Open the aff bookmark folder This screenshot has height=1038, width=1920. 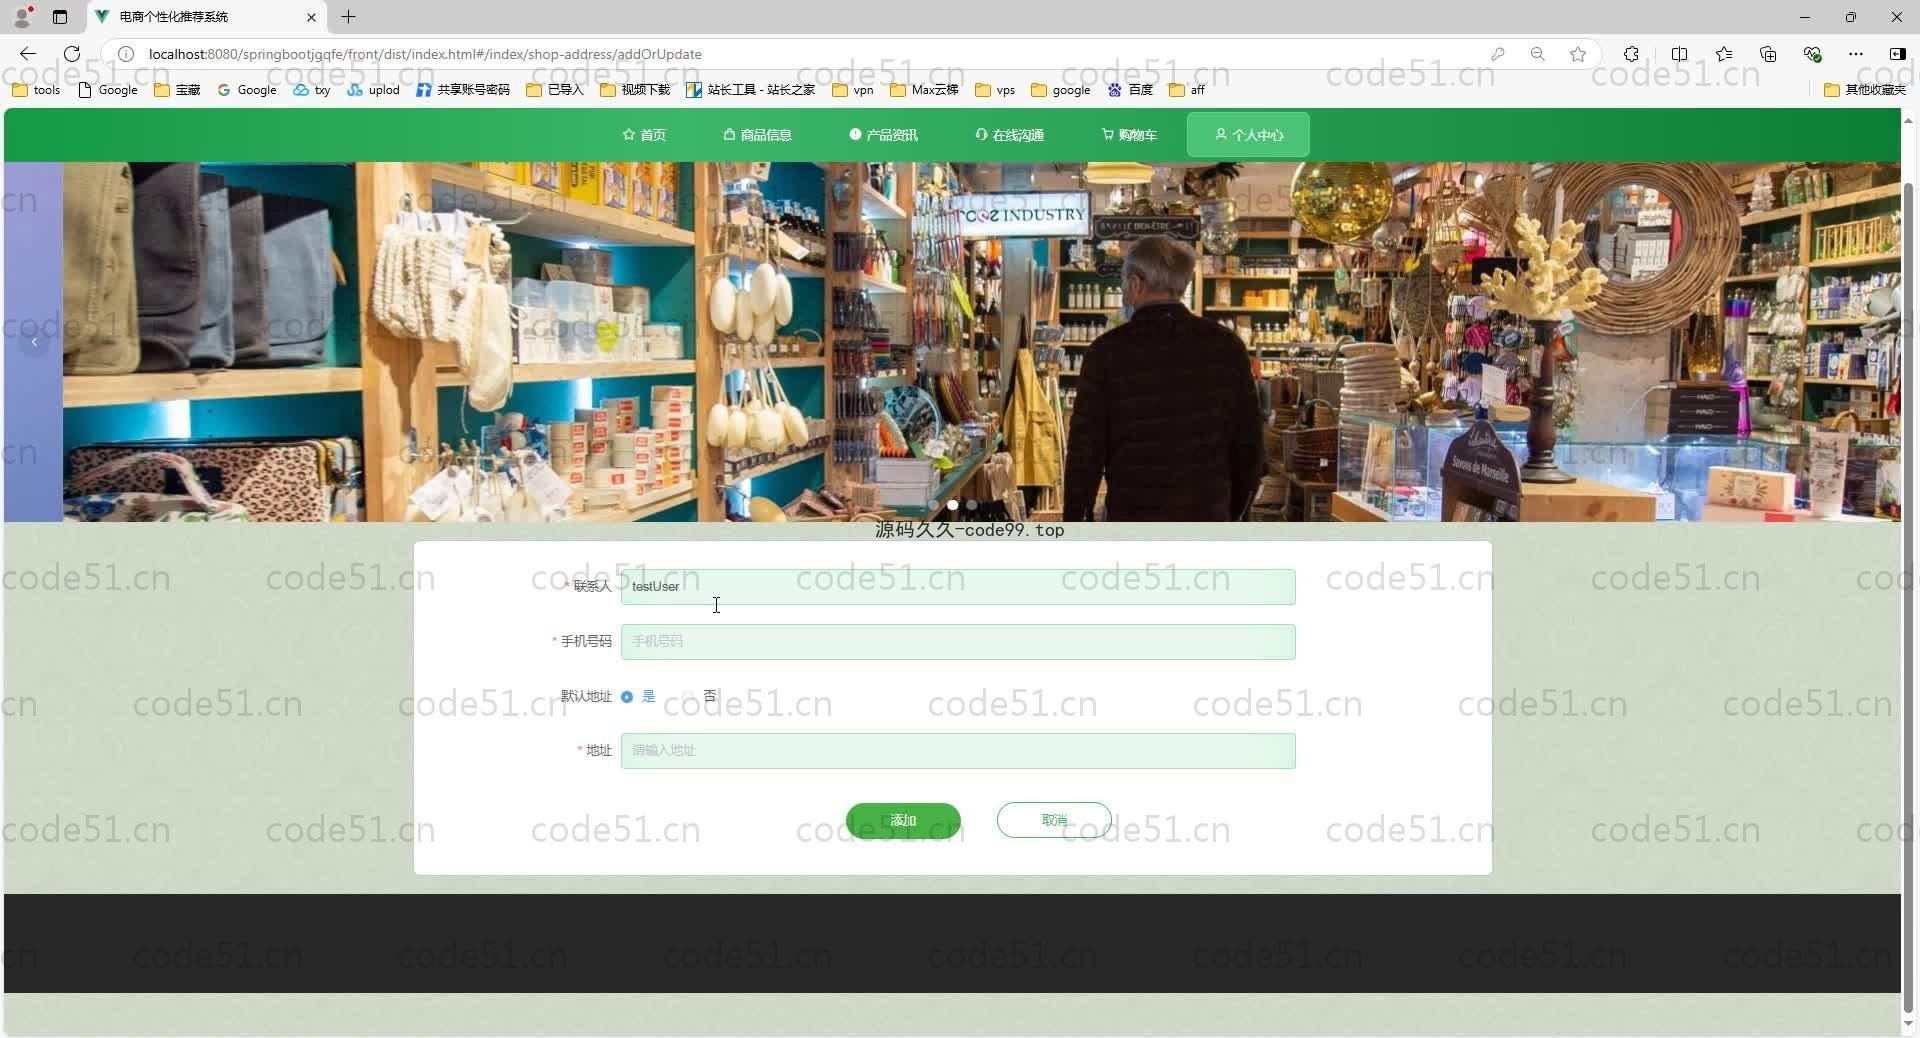click(1187, 90)
